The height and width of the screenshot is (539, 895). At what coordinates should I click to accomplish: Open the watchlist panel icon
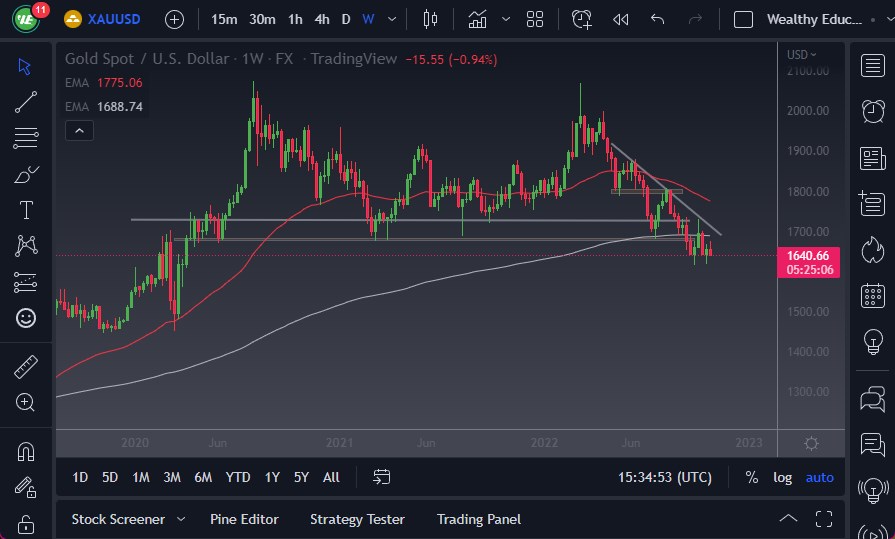[872, 65]
